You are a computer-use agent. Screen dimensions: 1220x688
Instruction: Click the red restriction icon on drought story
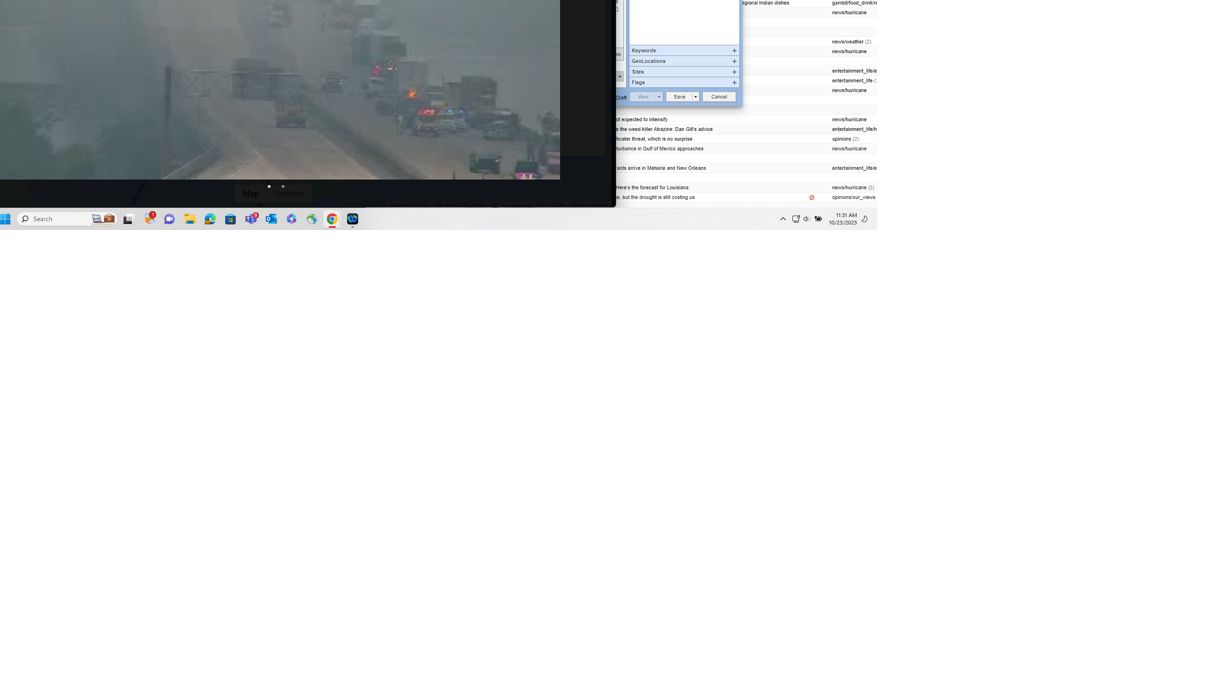pyautogui.click(x=812, y=197)
